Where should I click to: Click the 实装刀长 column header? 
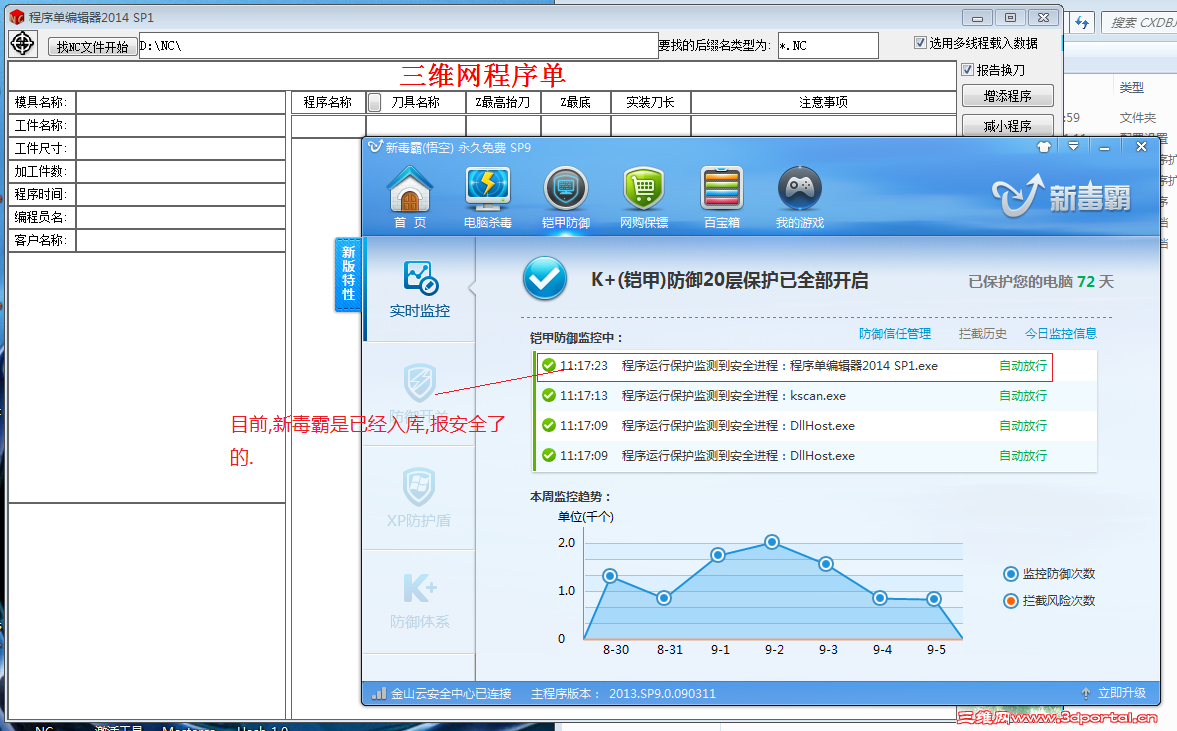point(651,102)
